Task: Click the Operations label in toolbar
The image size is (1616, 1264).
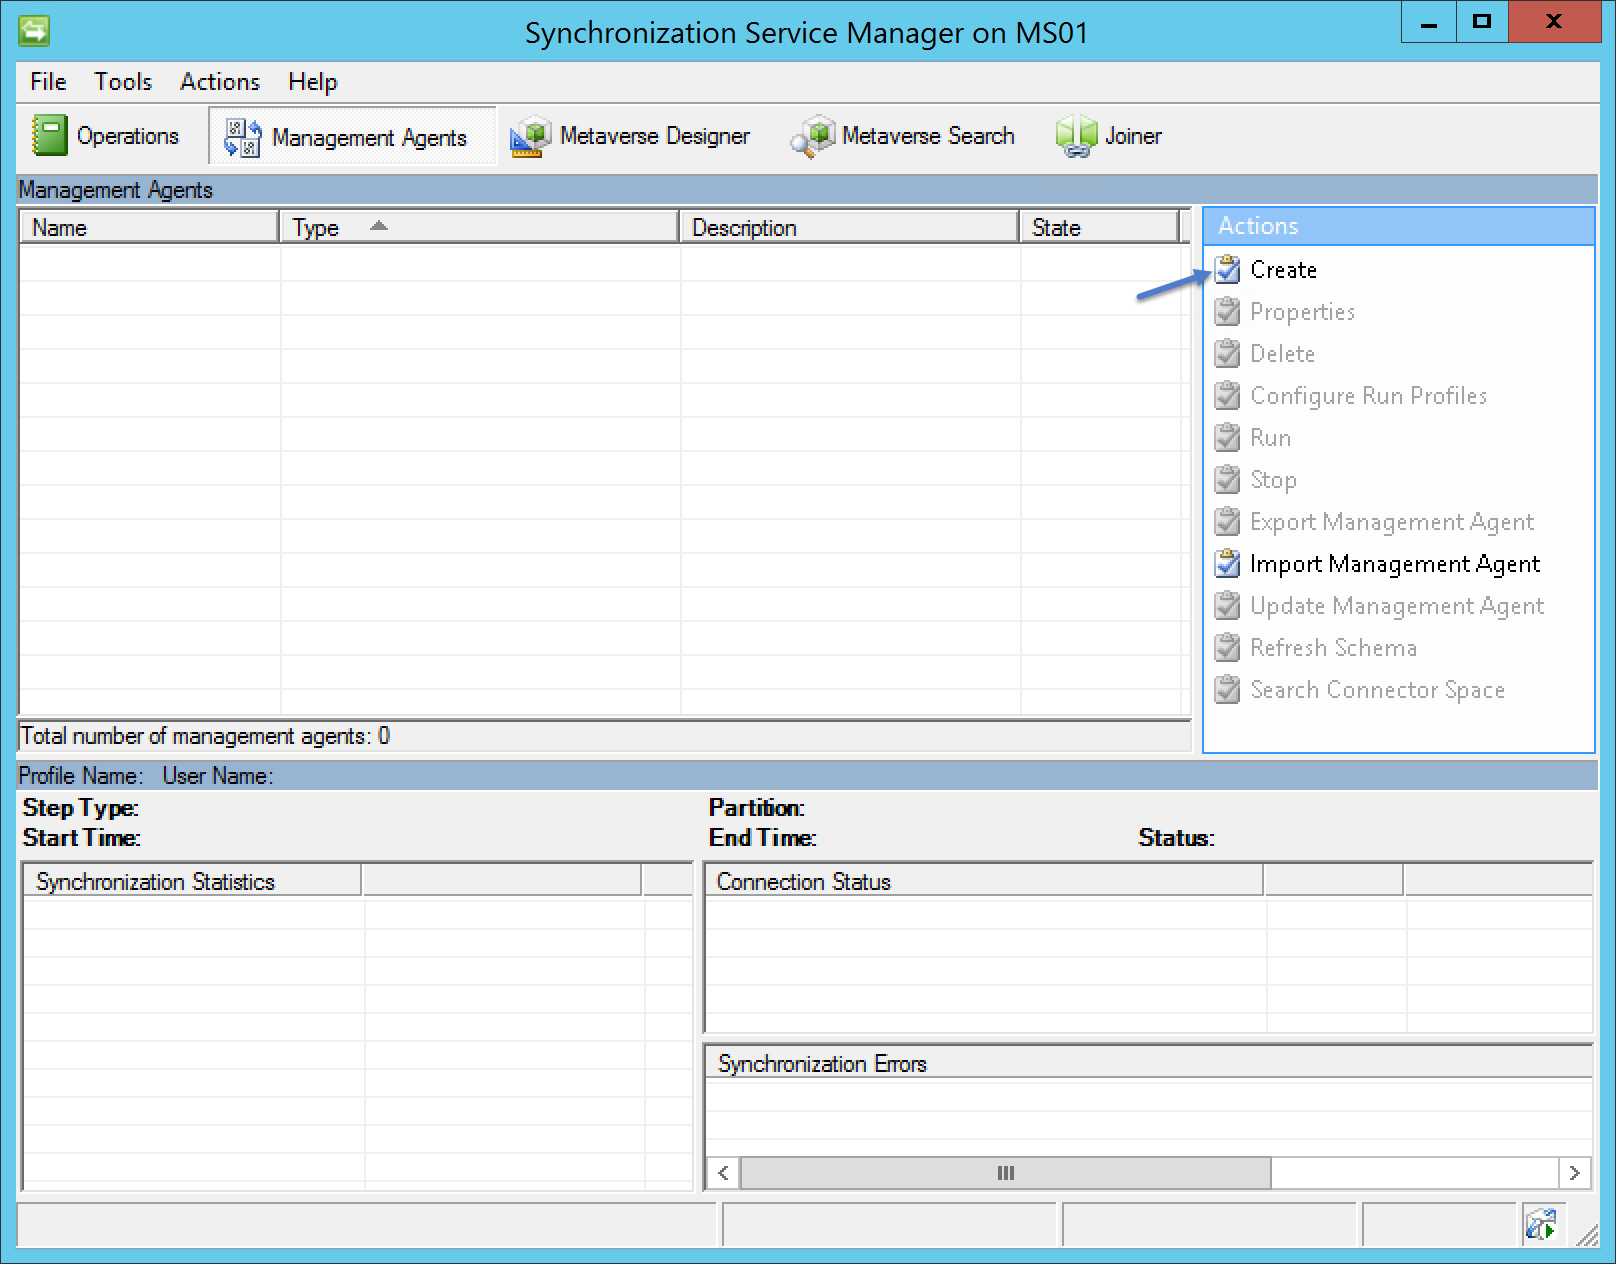Action: [128, 136]
